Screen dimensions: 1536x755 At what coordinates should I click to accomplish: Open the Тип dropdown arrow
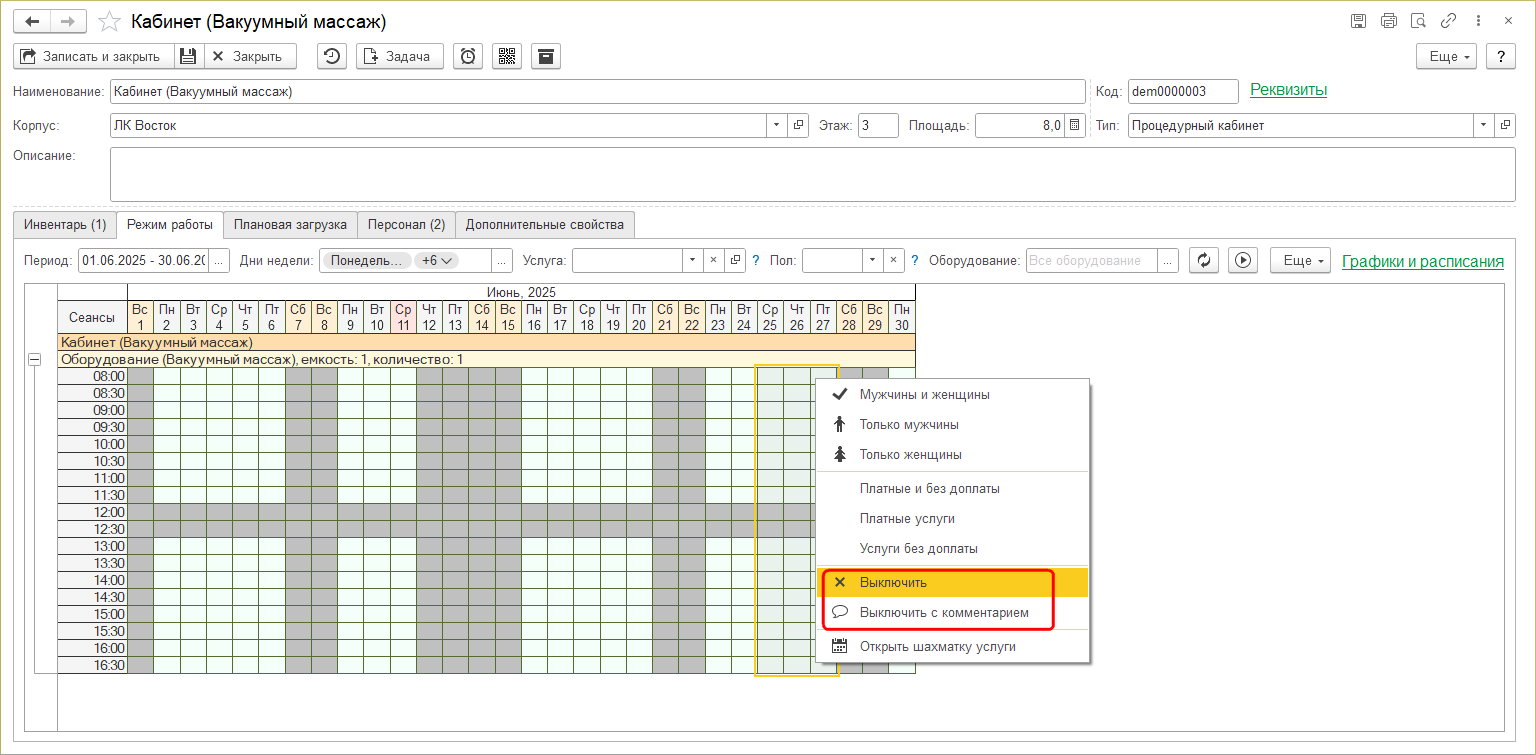1482,125
